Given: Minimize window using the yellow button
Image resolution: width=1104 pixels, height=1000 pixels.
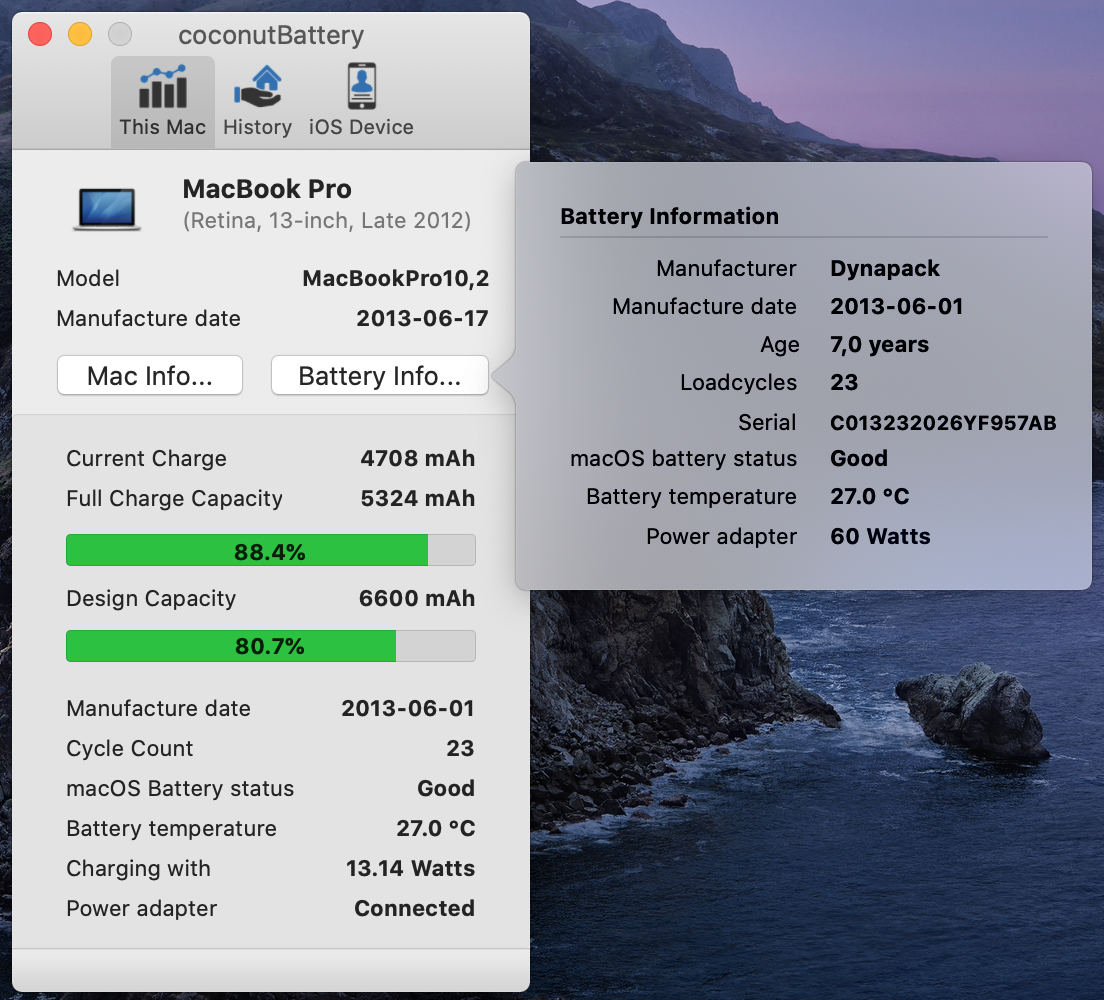Looking at the screenshot, I should pos(80,35).
